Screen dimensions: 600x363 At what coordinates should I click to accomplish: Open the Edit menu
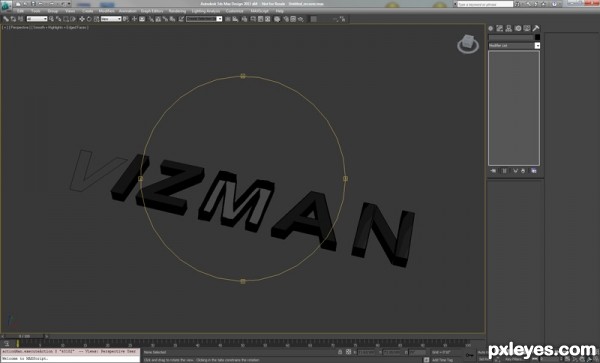pos(20,11)
